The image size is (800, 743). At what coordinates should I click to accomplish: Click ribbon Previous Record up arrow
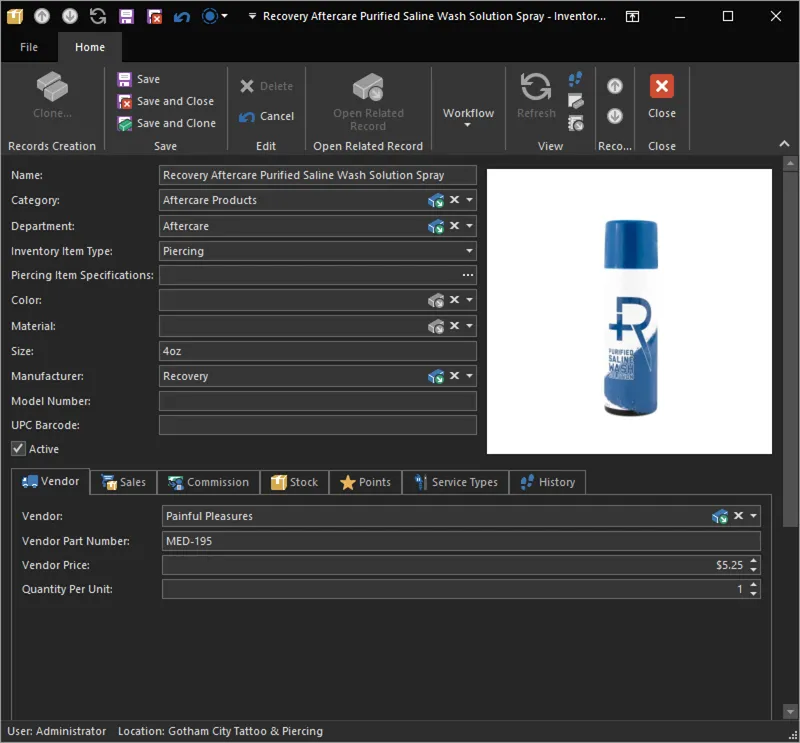click(x=615, y=86)
